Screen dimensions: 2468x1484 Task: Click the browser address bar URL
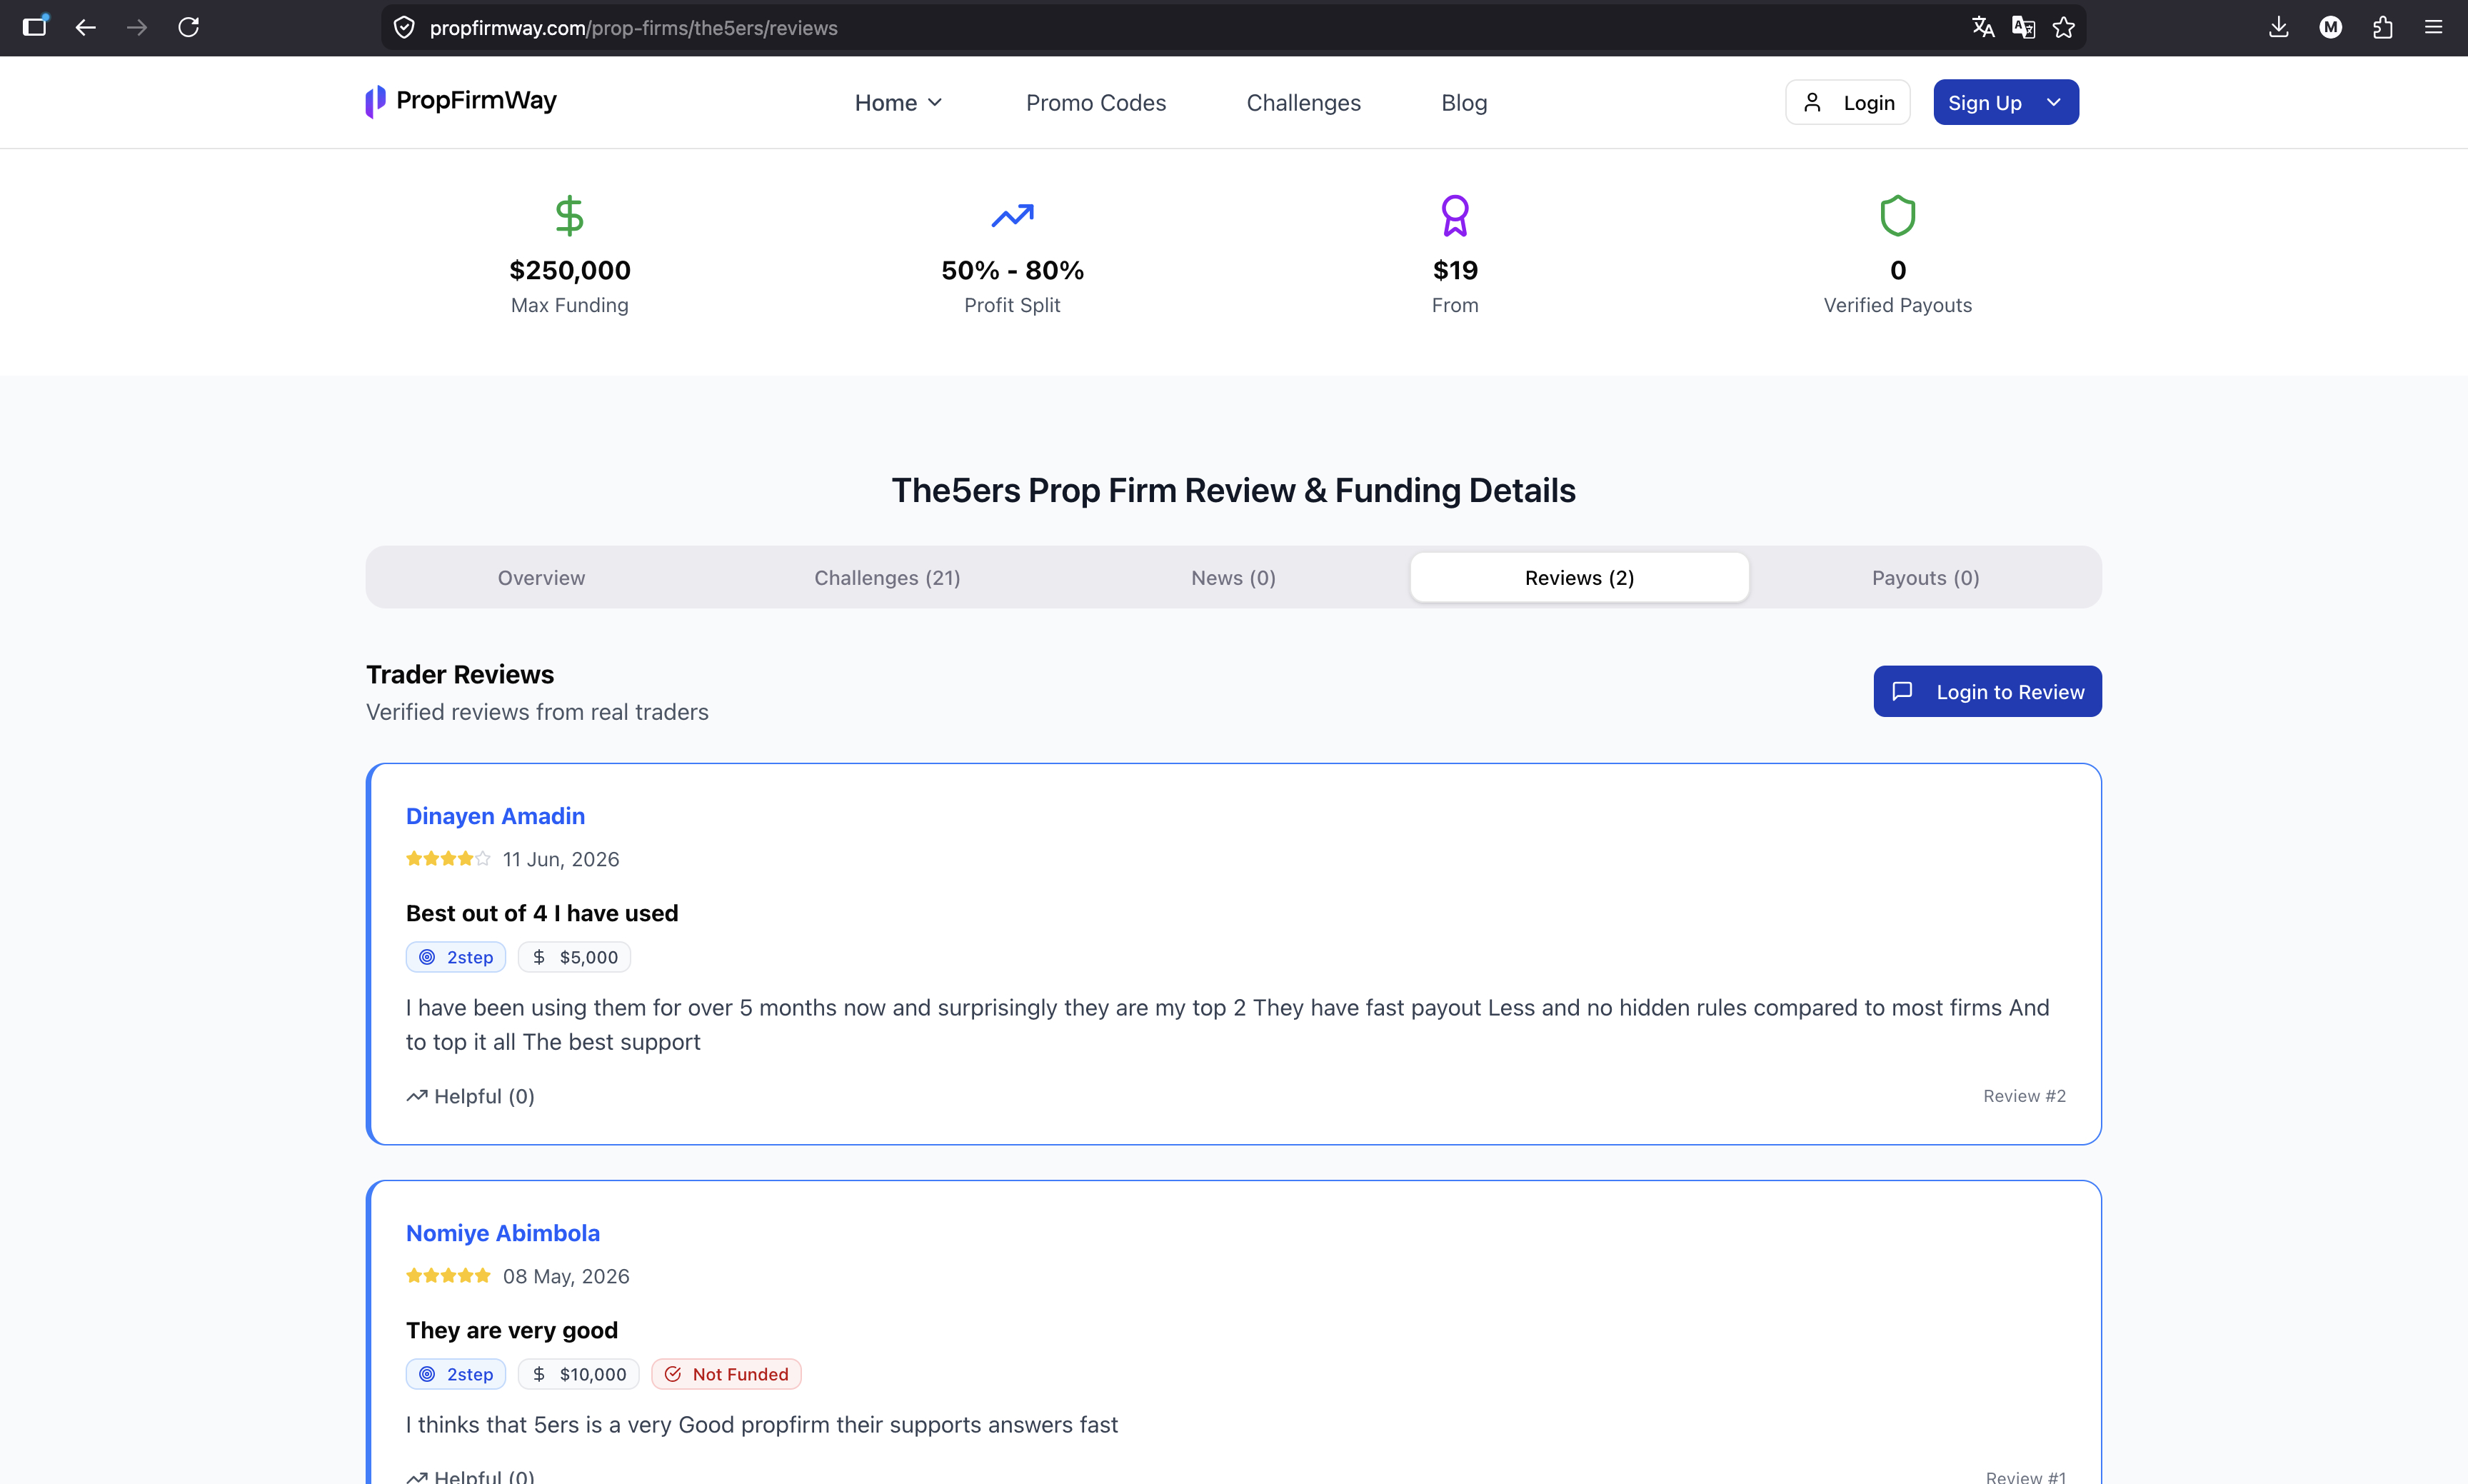pos(634,27)
